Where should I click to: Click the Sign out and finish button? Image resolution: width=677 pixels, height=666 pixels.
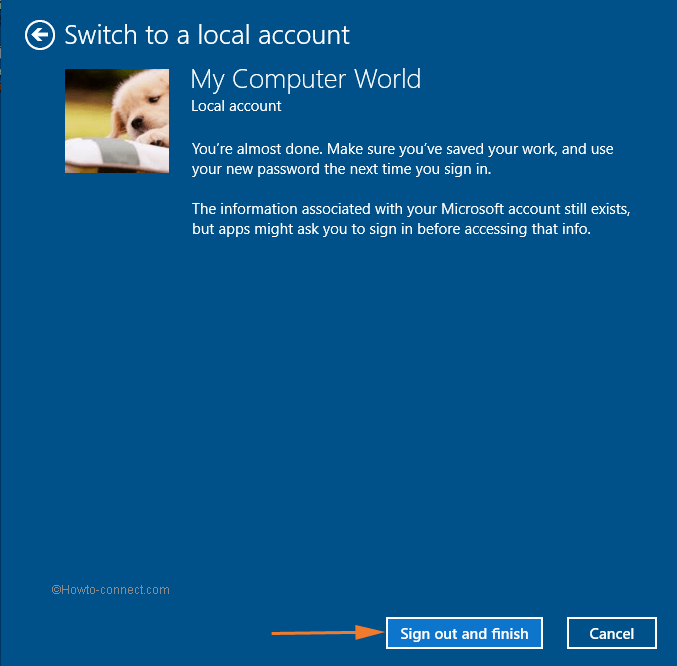[x=464, y=633]
